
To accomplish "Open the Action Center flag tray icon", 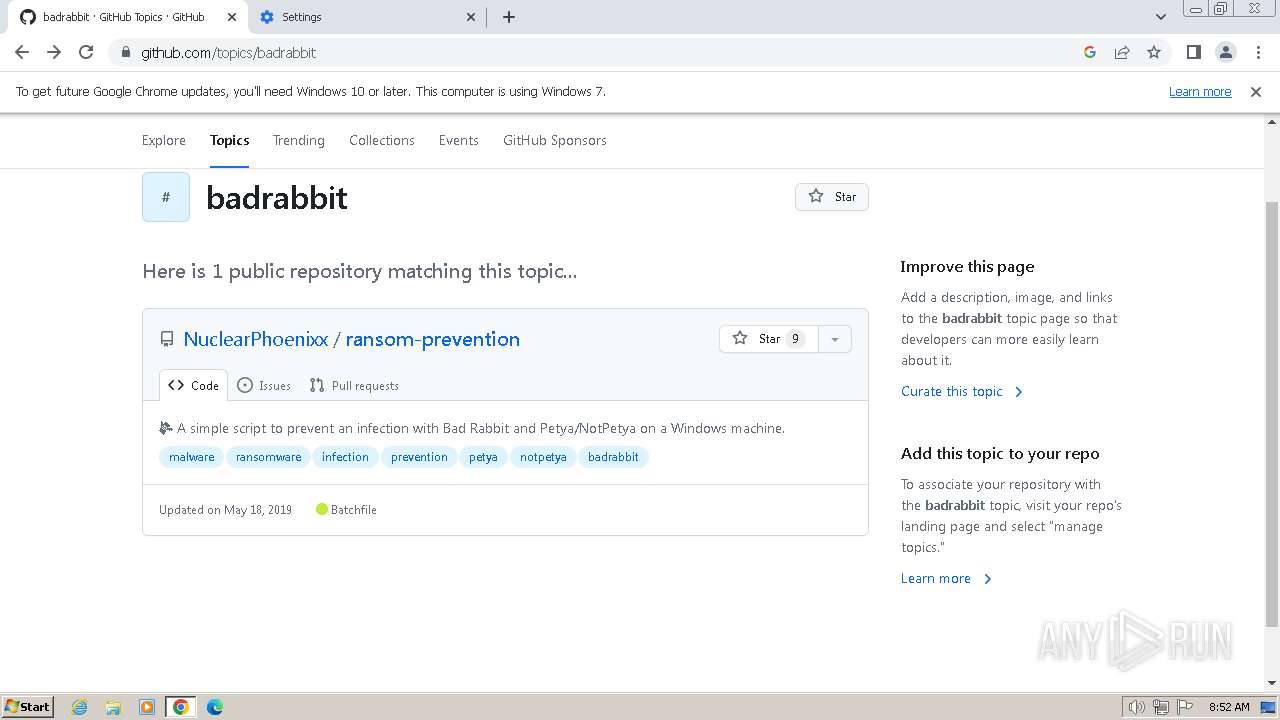I will pos(1185,707).
